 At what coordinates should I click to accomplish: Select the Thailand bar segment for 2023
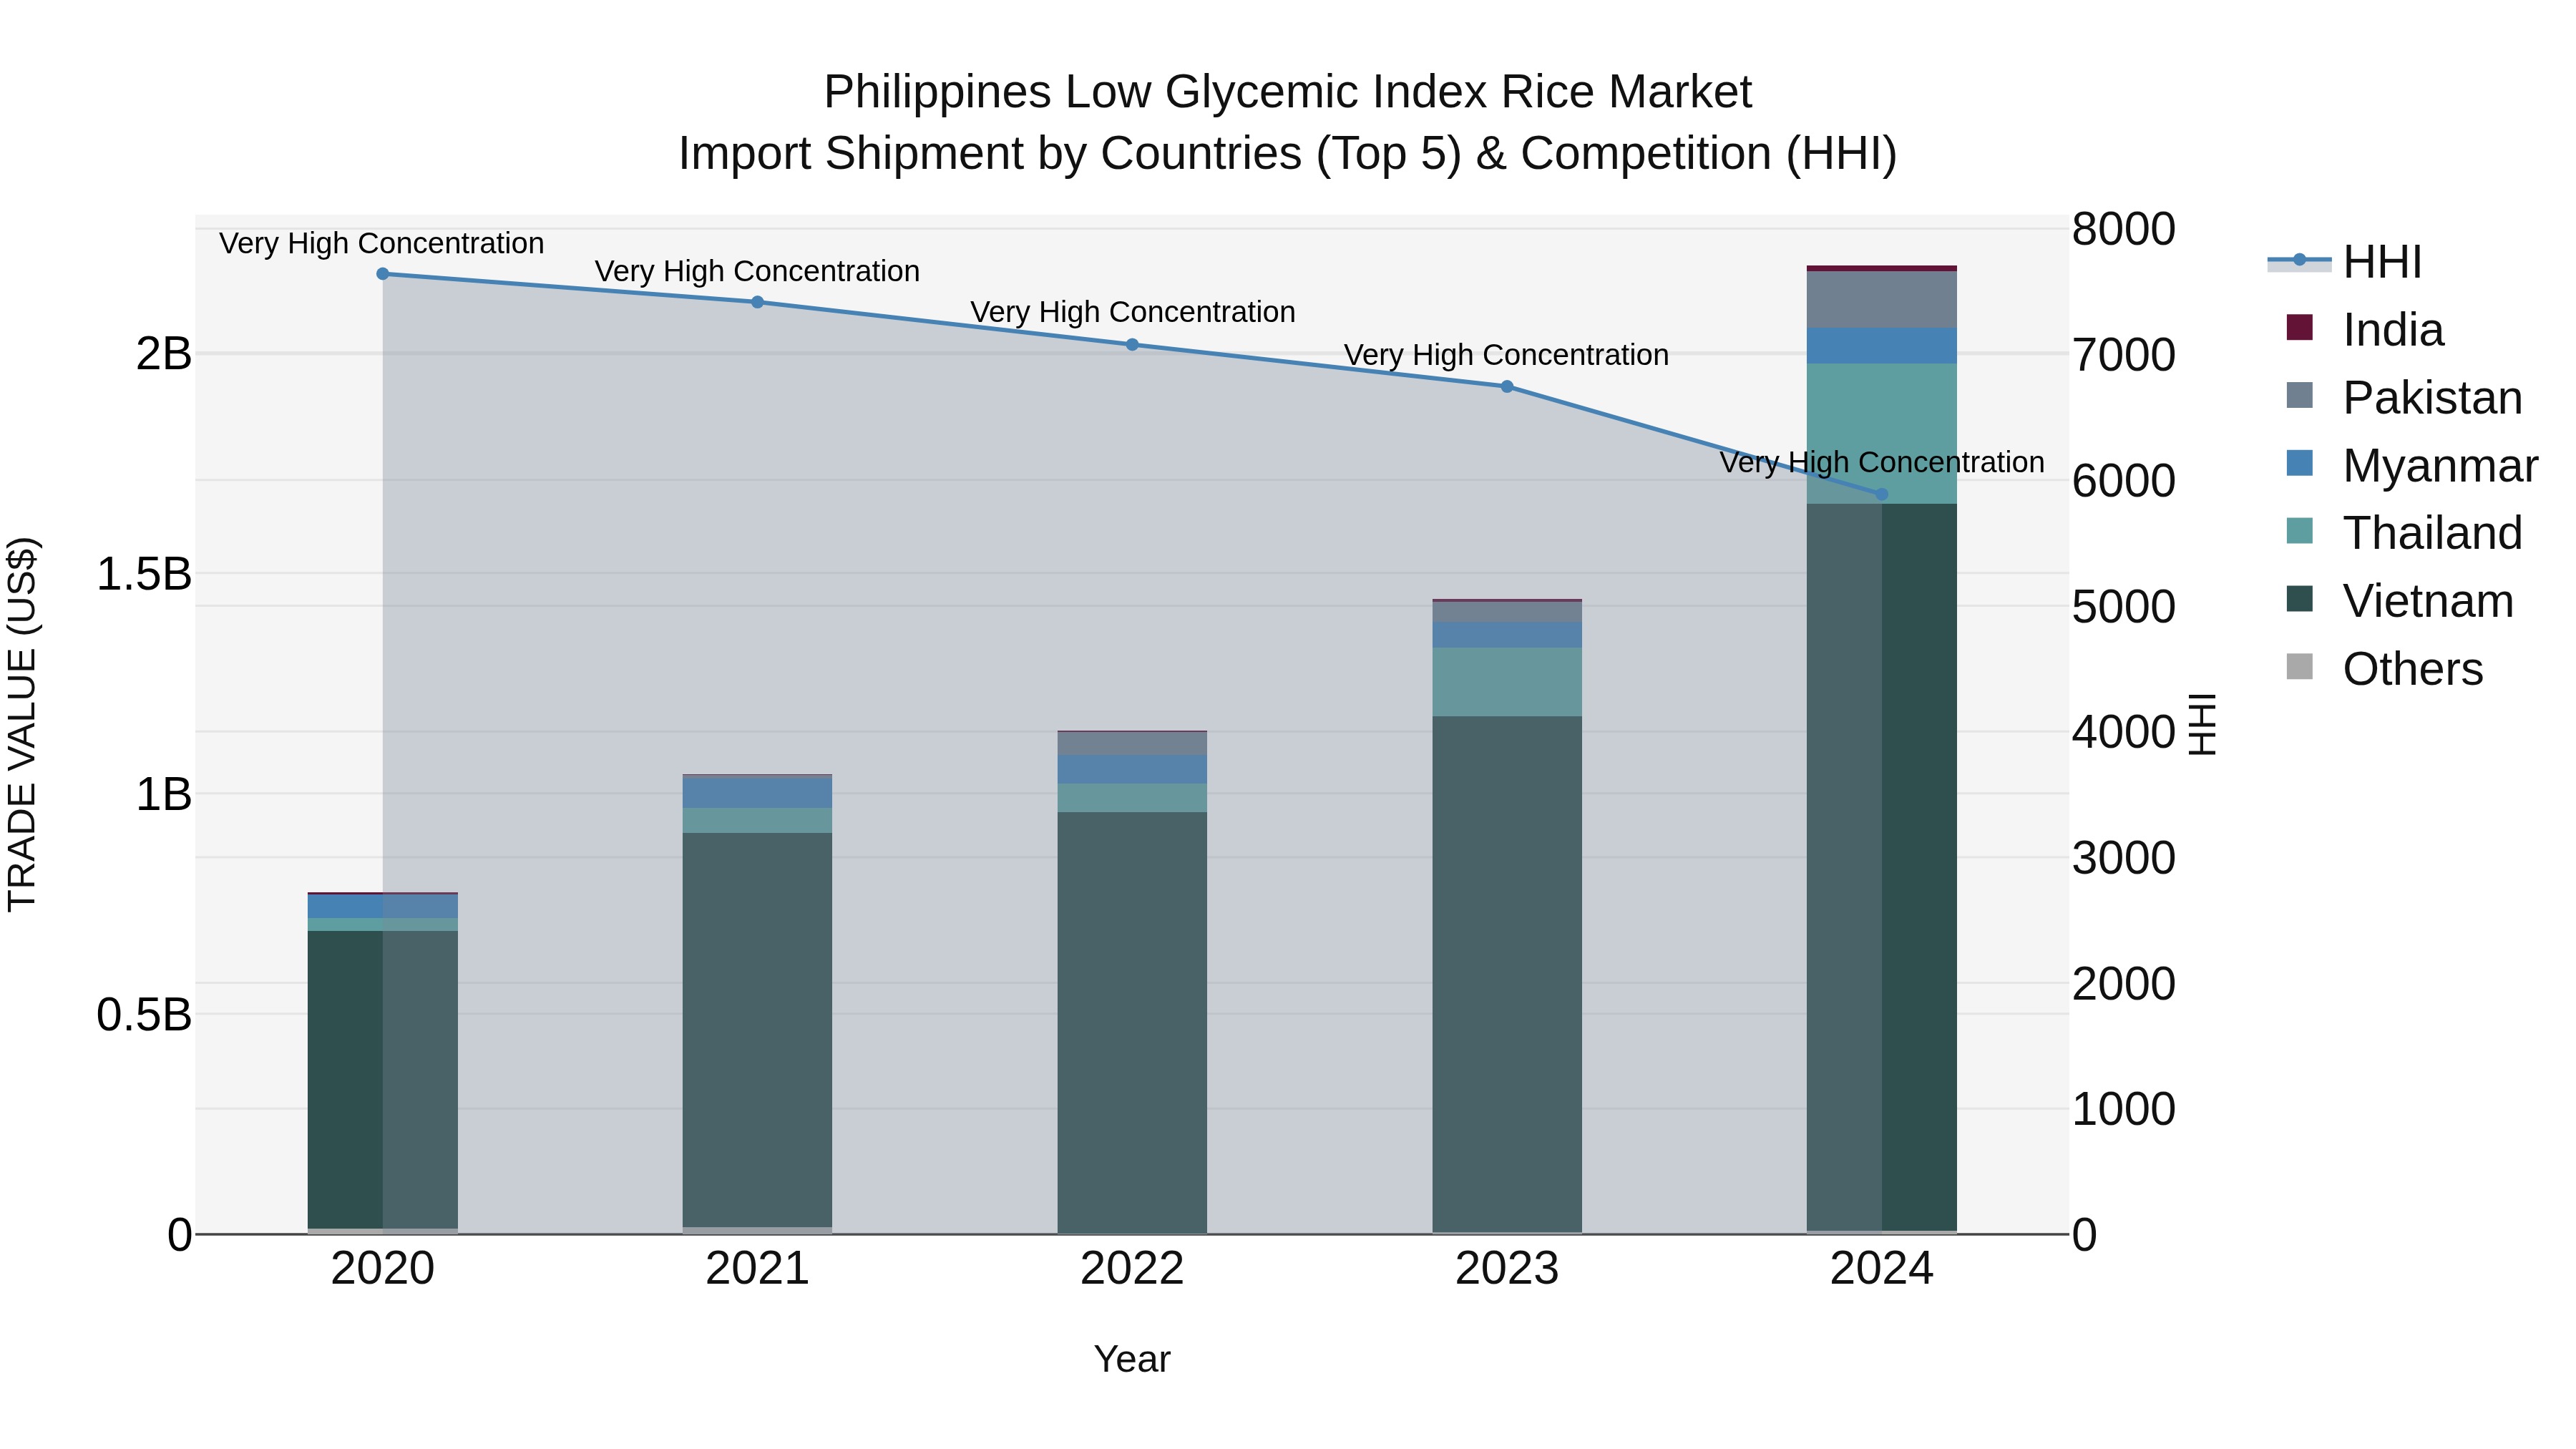point(1507,682)
